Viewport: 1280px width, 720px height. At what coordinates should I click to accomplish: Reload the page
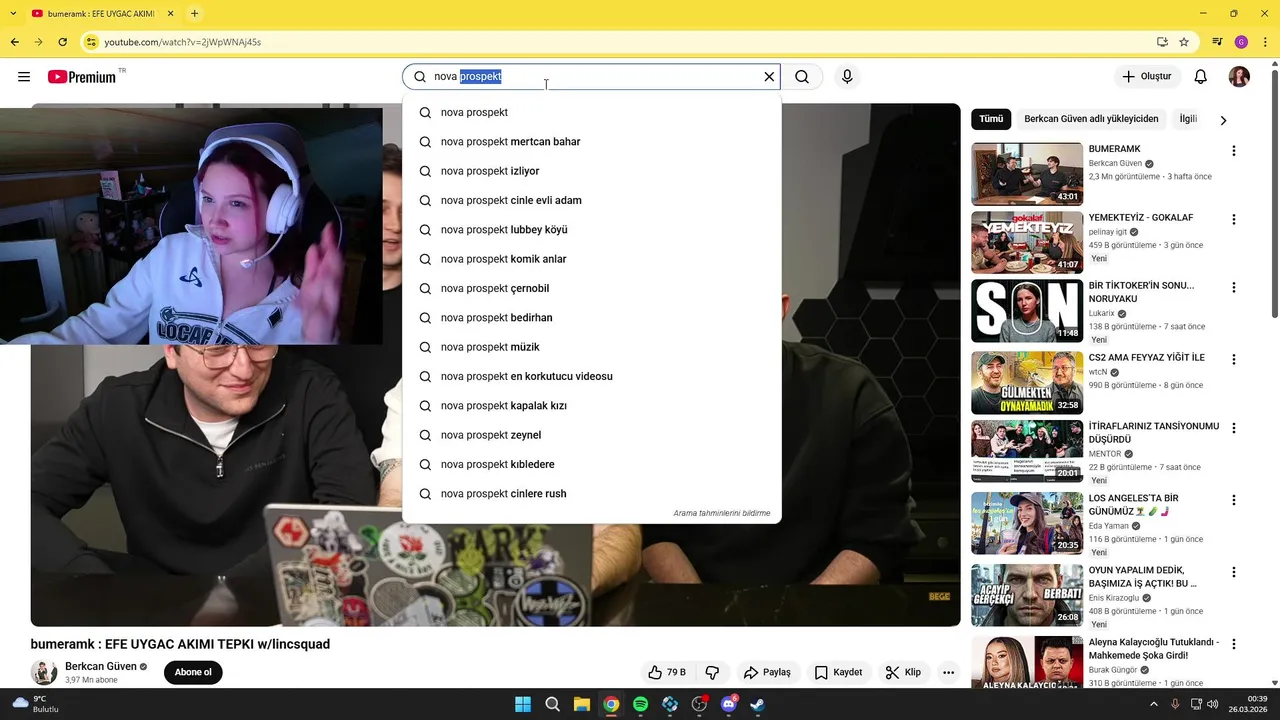[62, 42]
